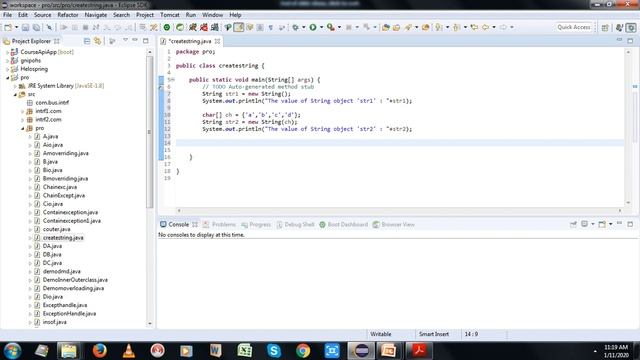Open the Tomcat menu
This screenshot has height=360, width=640.
pos(169,15)
